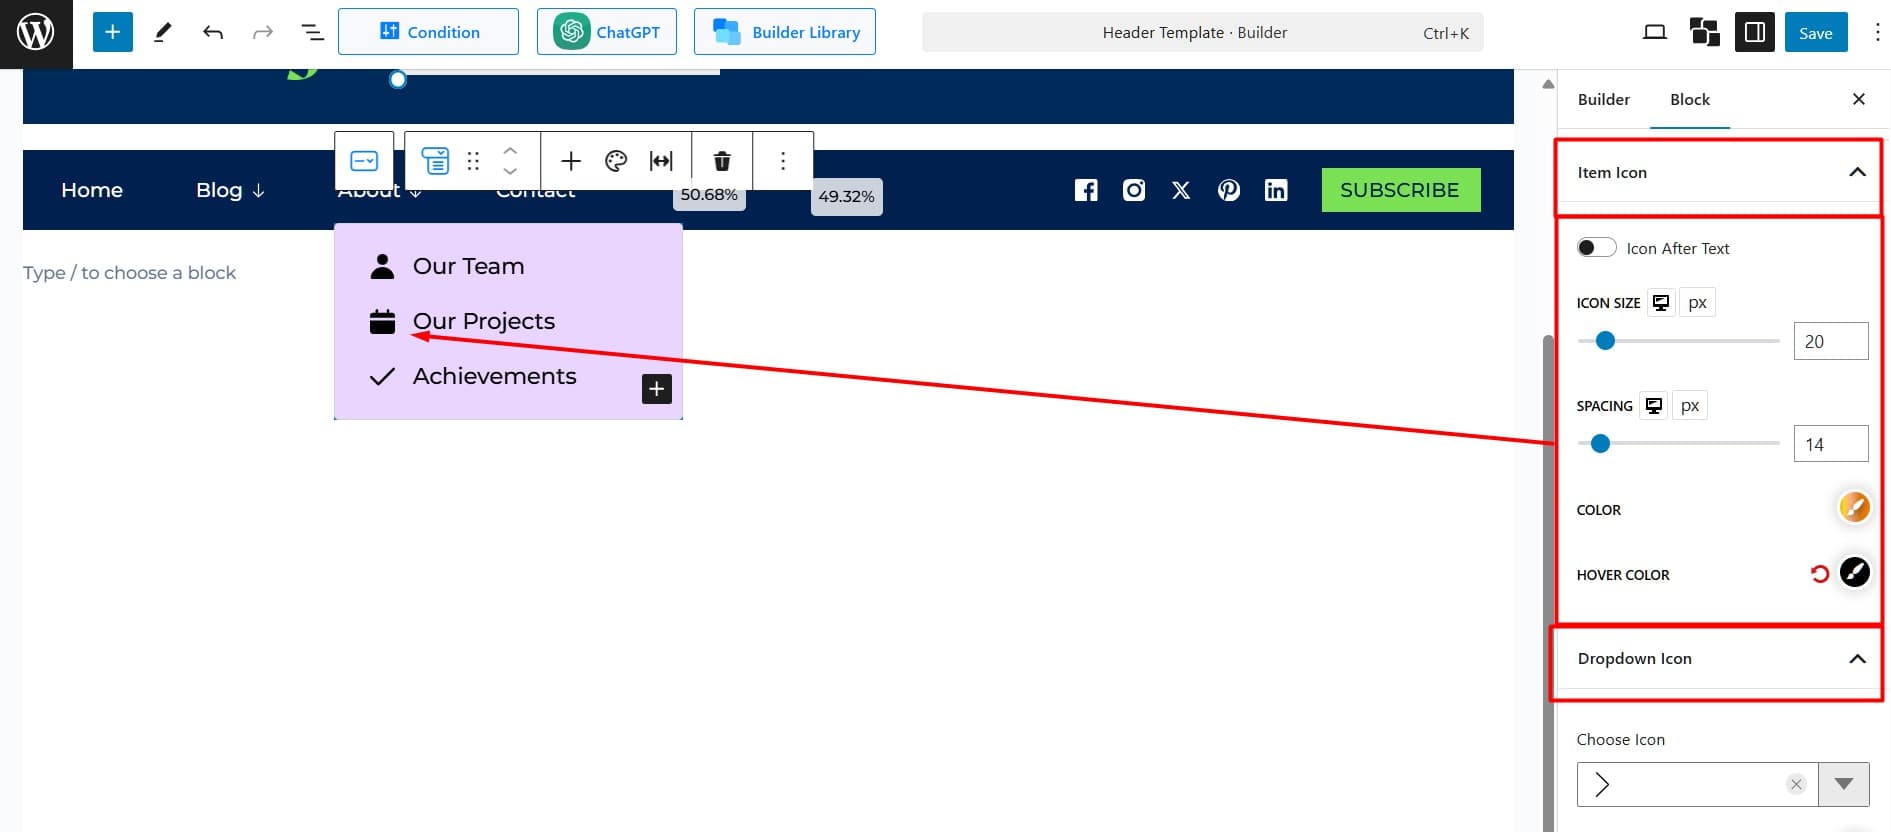
Task: Open the block inserter plus button
Action: point(112,32)
